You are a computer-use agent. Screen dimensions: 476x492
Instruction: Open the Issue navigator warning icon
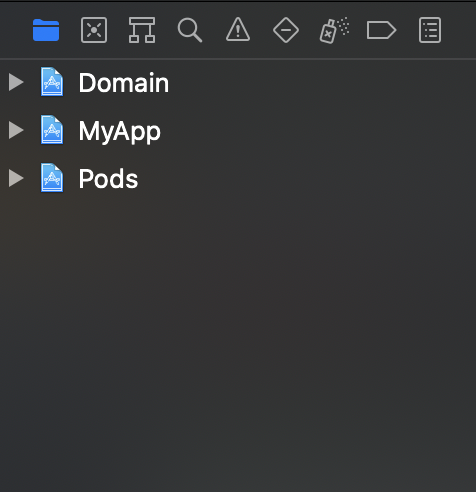coord(238,30)
